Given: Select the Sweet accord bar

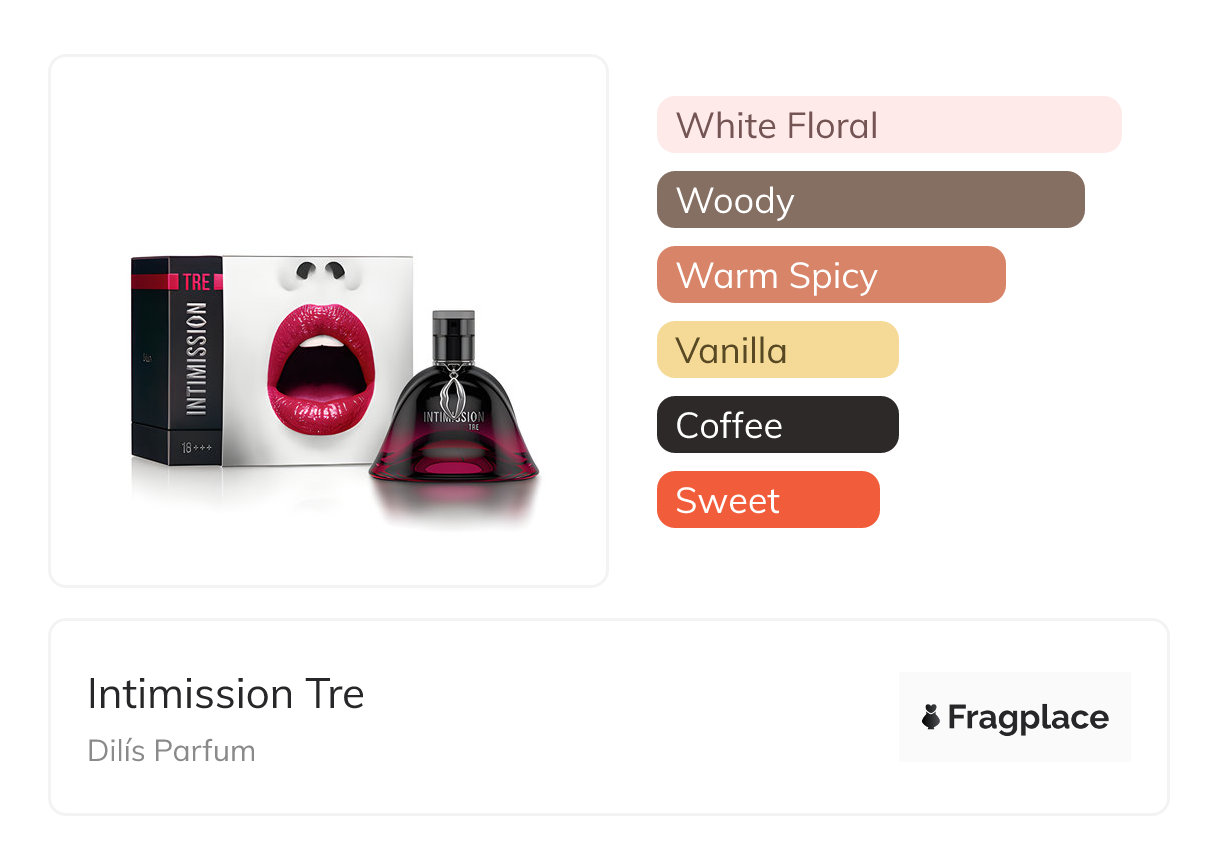Looking at the screenshot, I should point(768,500).
